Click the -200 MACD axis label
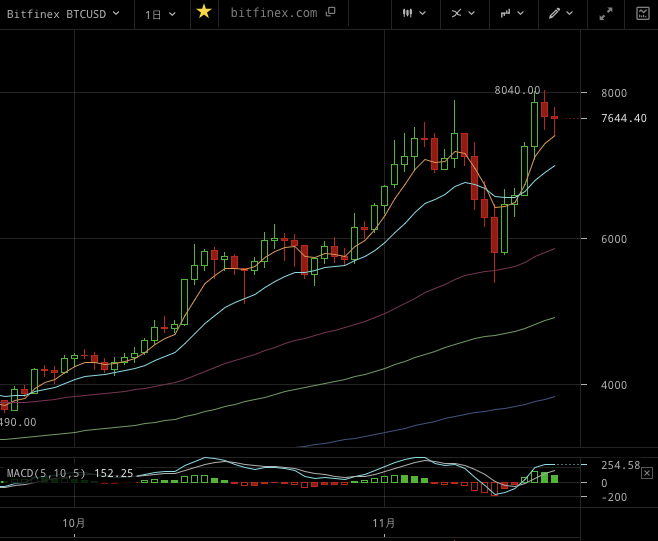This screenshot has height=541, width=658. [x=614, y=497]
